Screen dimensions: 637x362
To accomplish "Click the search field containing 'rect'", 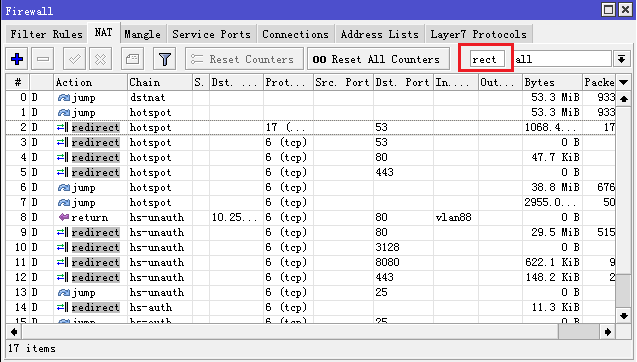I will [x=488, y=59].
